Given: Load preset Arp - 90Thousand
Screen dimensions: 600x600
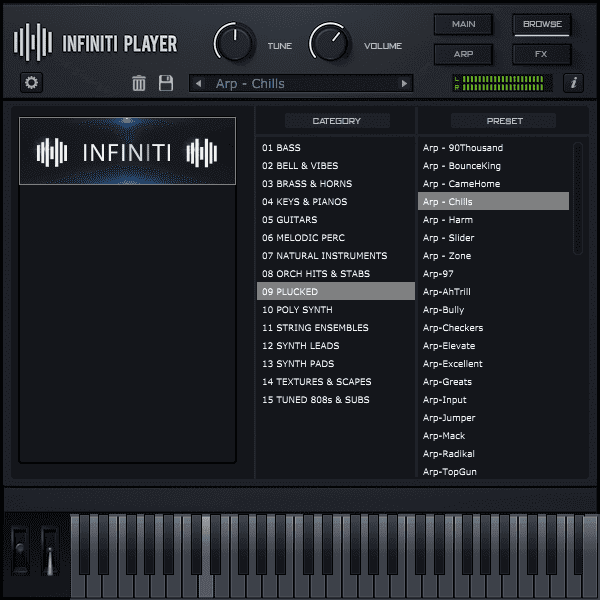Looking at the screenshot, I should coord(494,148).
